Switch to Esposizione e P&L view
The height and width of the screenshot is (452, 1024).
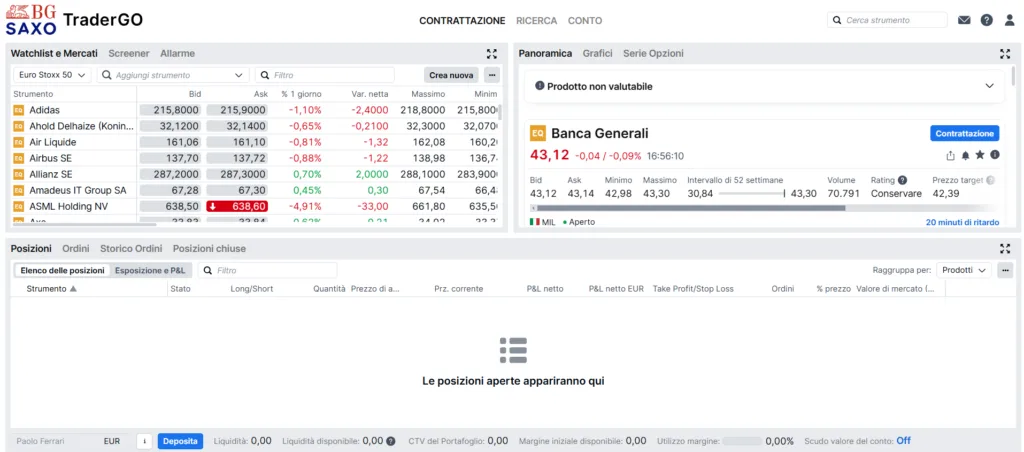(150, 270)
